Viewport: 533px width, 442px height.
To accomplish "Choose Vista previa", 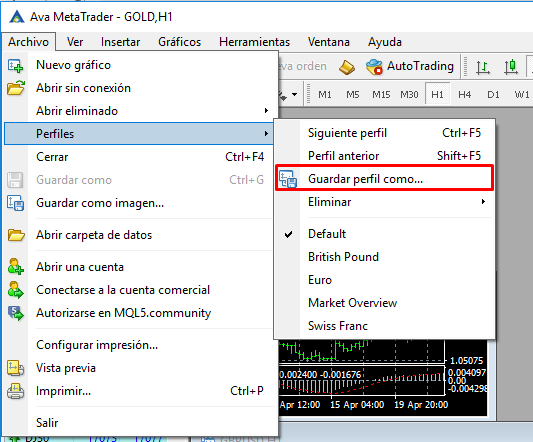I will (140, 368).
